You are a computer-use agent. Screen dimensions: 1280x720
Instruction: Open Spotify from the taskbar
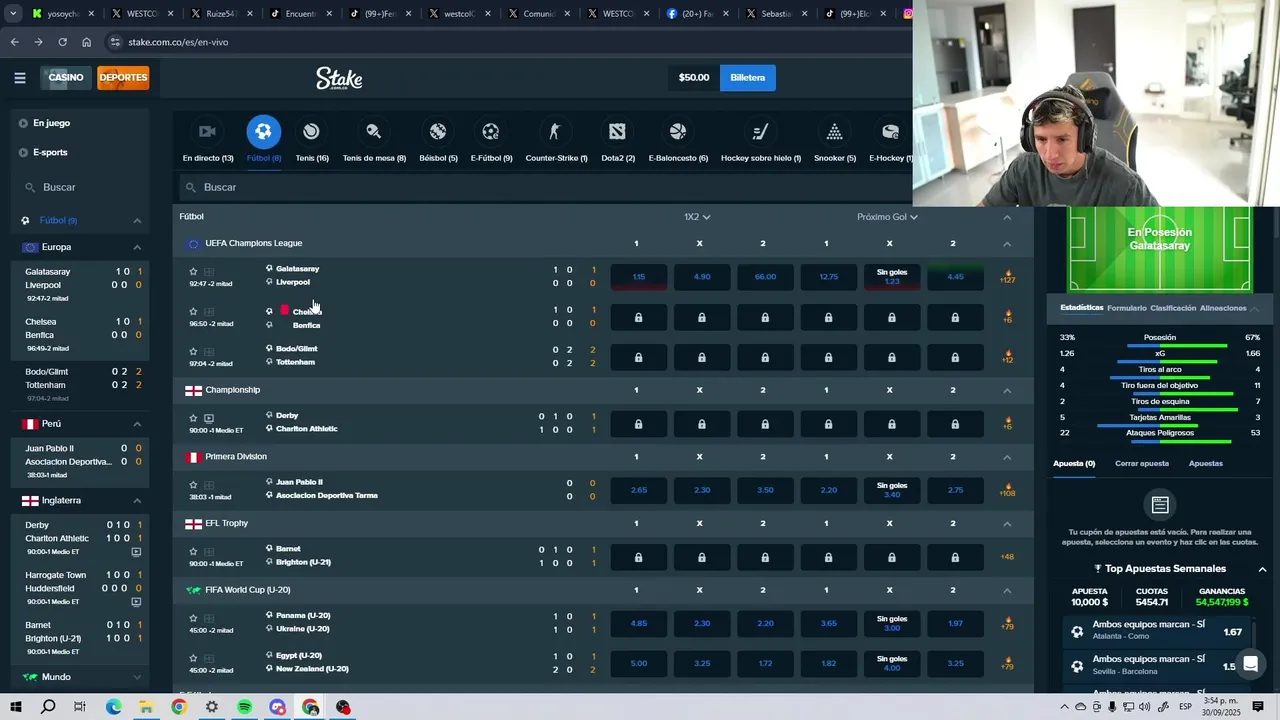point(245,707)
